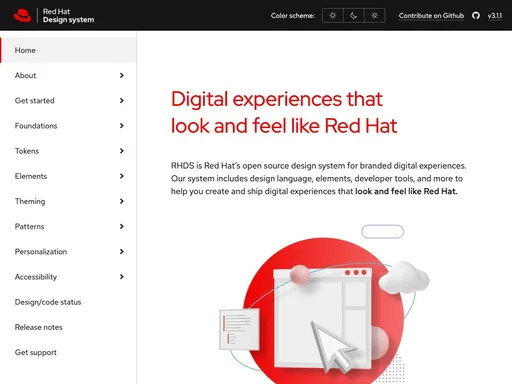Click bold text look and feel like Red Hat
This screenshot has width=512, height=384.
(406, 191)
